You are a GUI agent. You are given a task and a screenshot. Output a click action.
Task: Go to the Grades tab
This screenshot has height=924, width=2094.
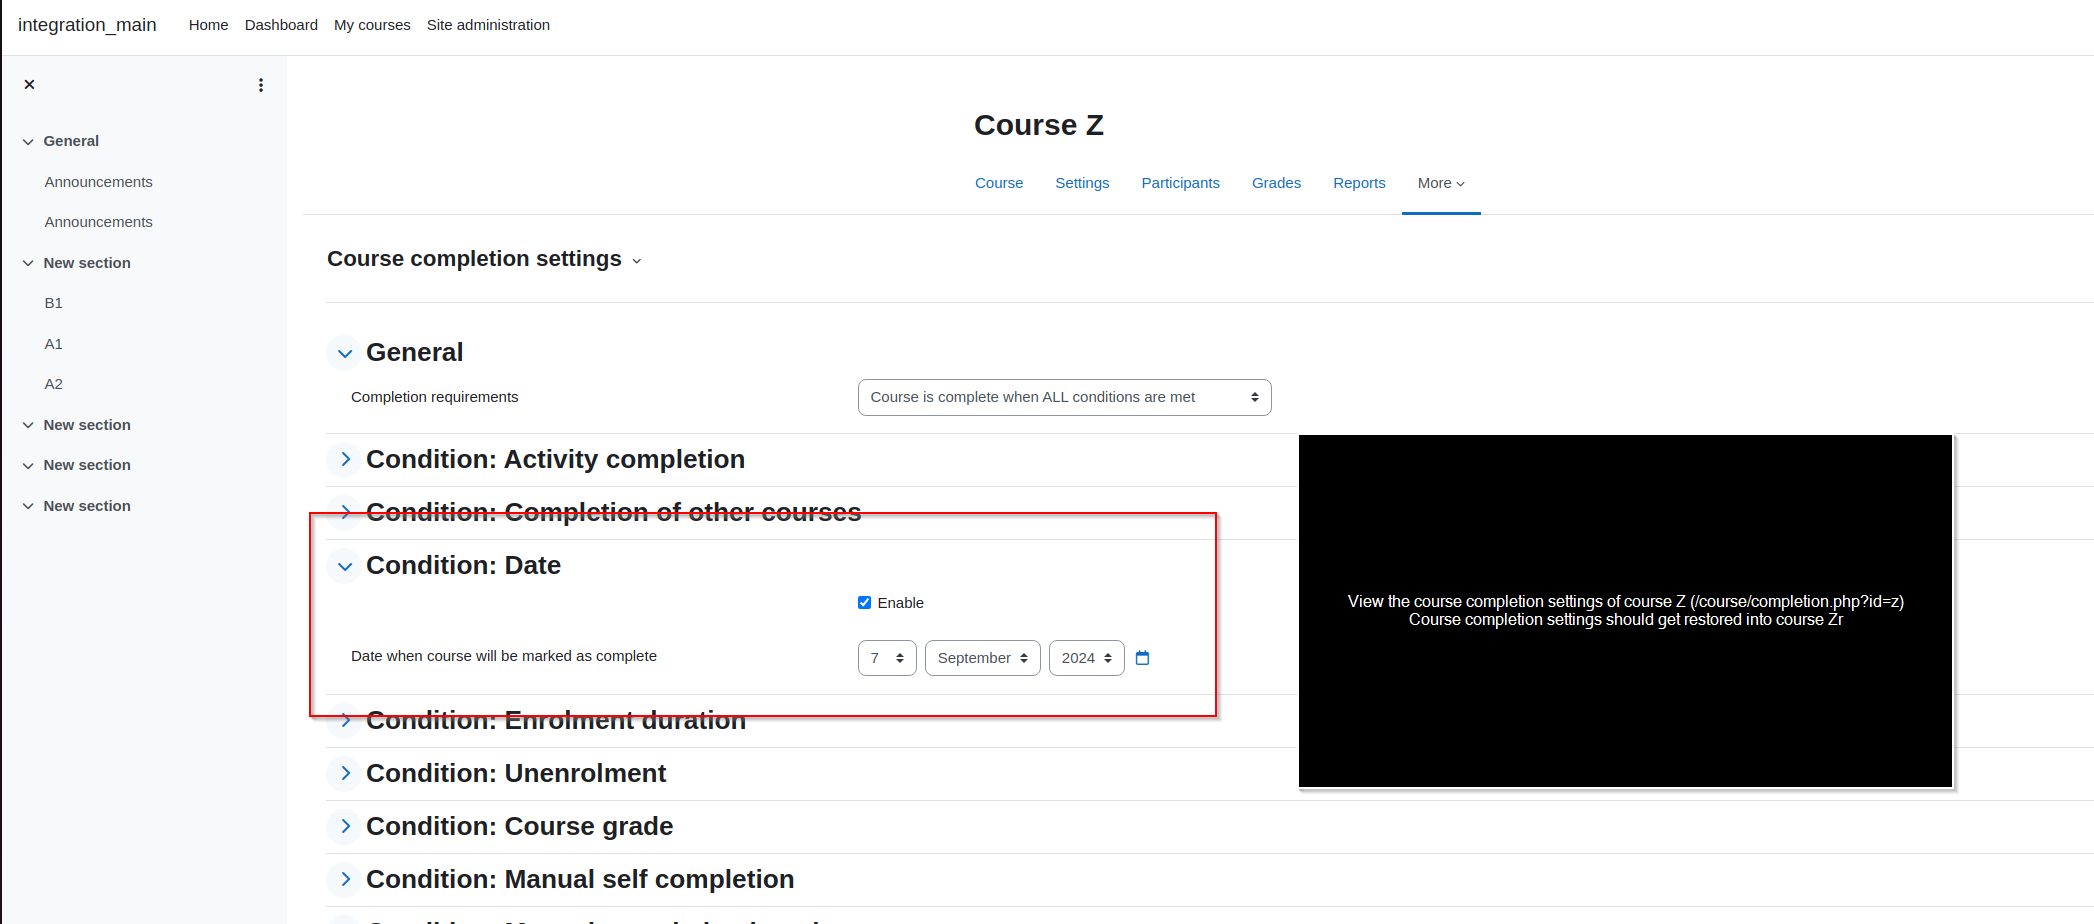[x=1276, y=183]
